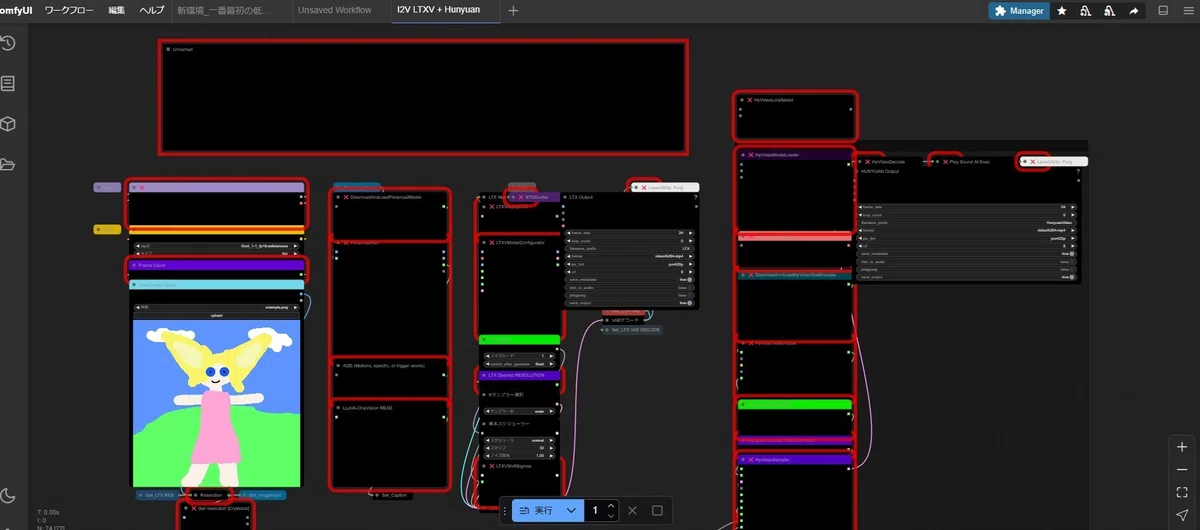Click the clear queue square icon

[x=657, y=510]
